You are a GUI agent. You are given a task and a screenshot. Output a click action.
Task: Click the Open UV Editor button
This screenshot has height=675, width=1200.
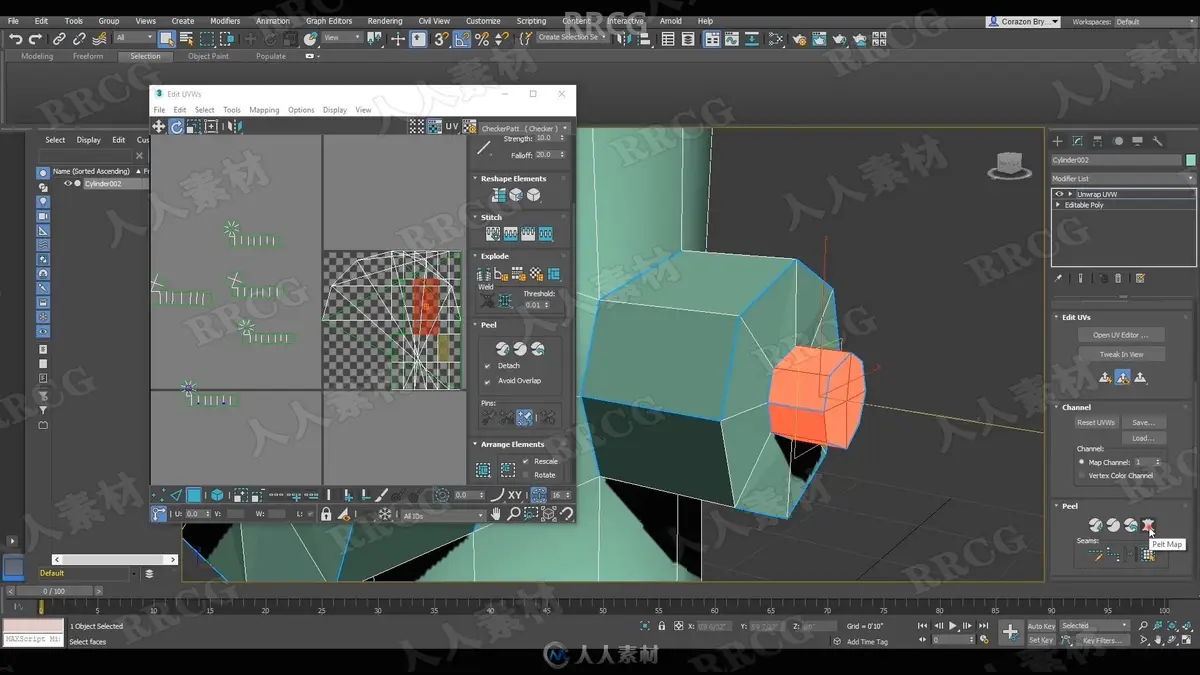pos(1121,335)
